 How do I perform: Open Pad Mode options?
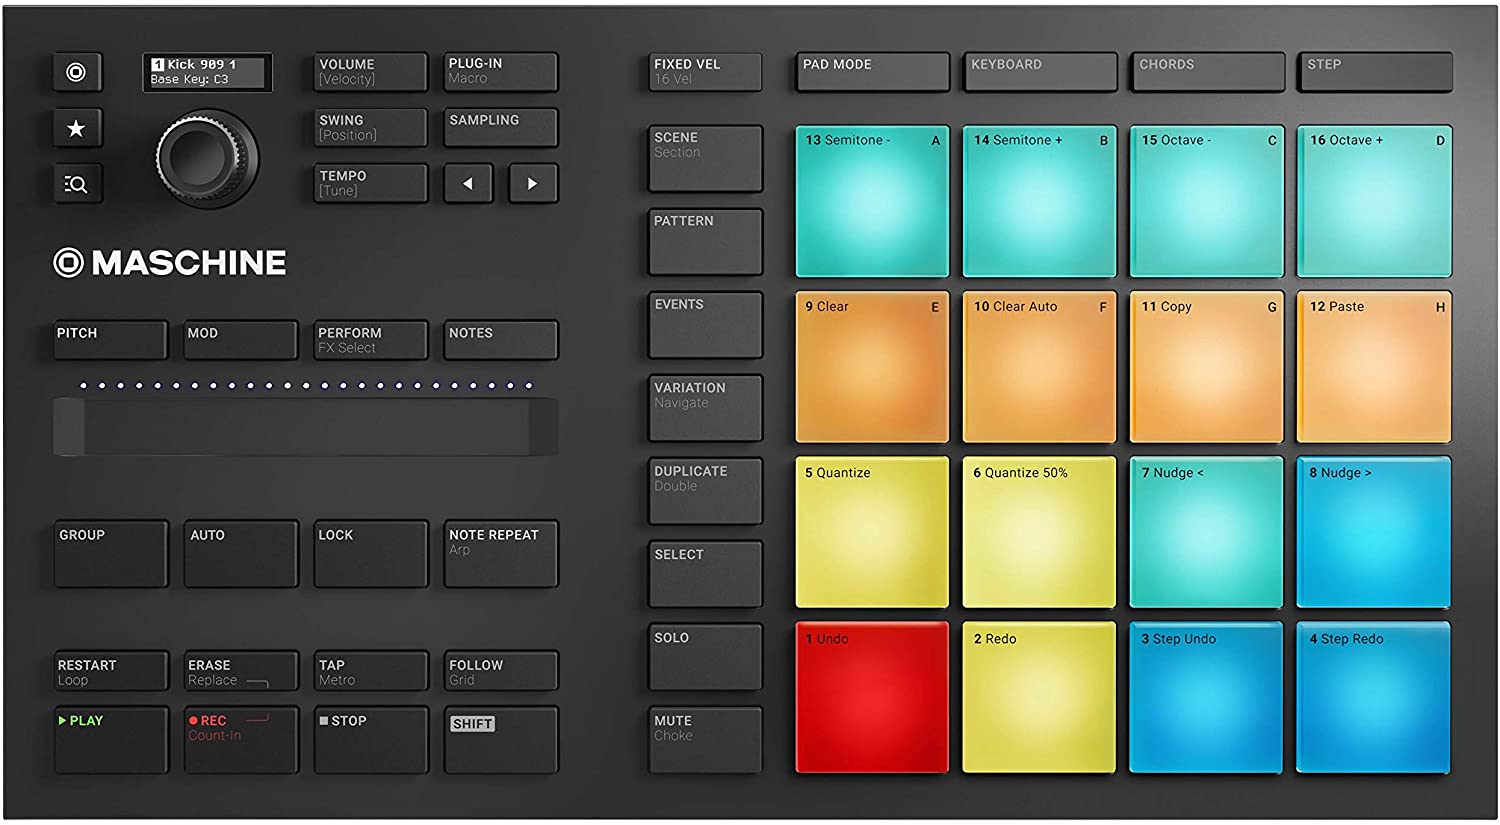(x=870, y=71)
